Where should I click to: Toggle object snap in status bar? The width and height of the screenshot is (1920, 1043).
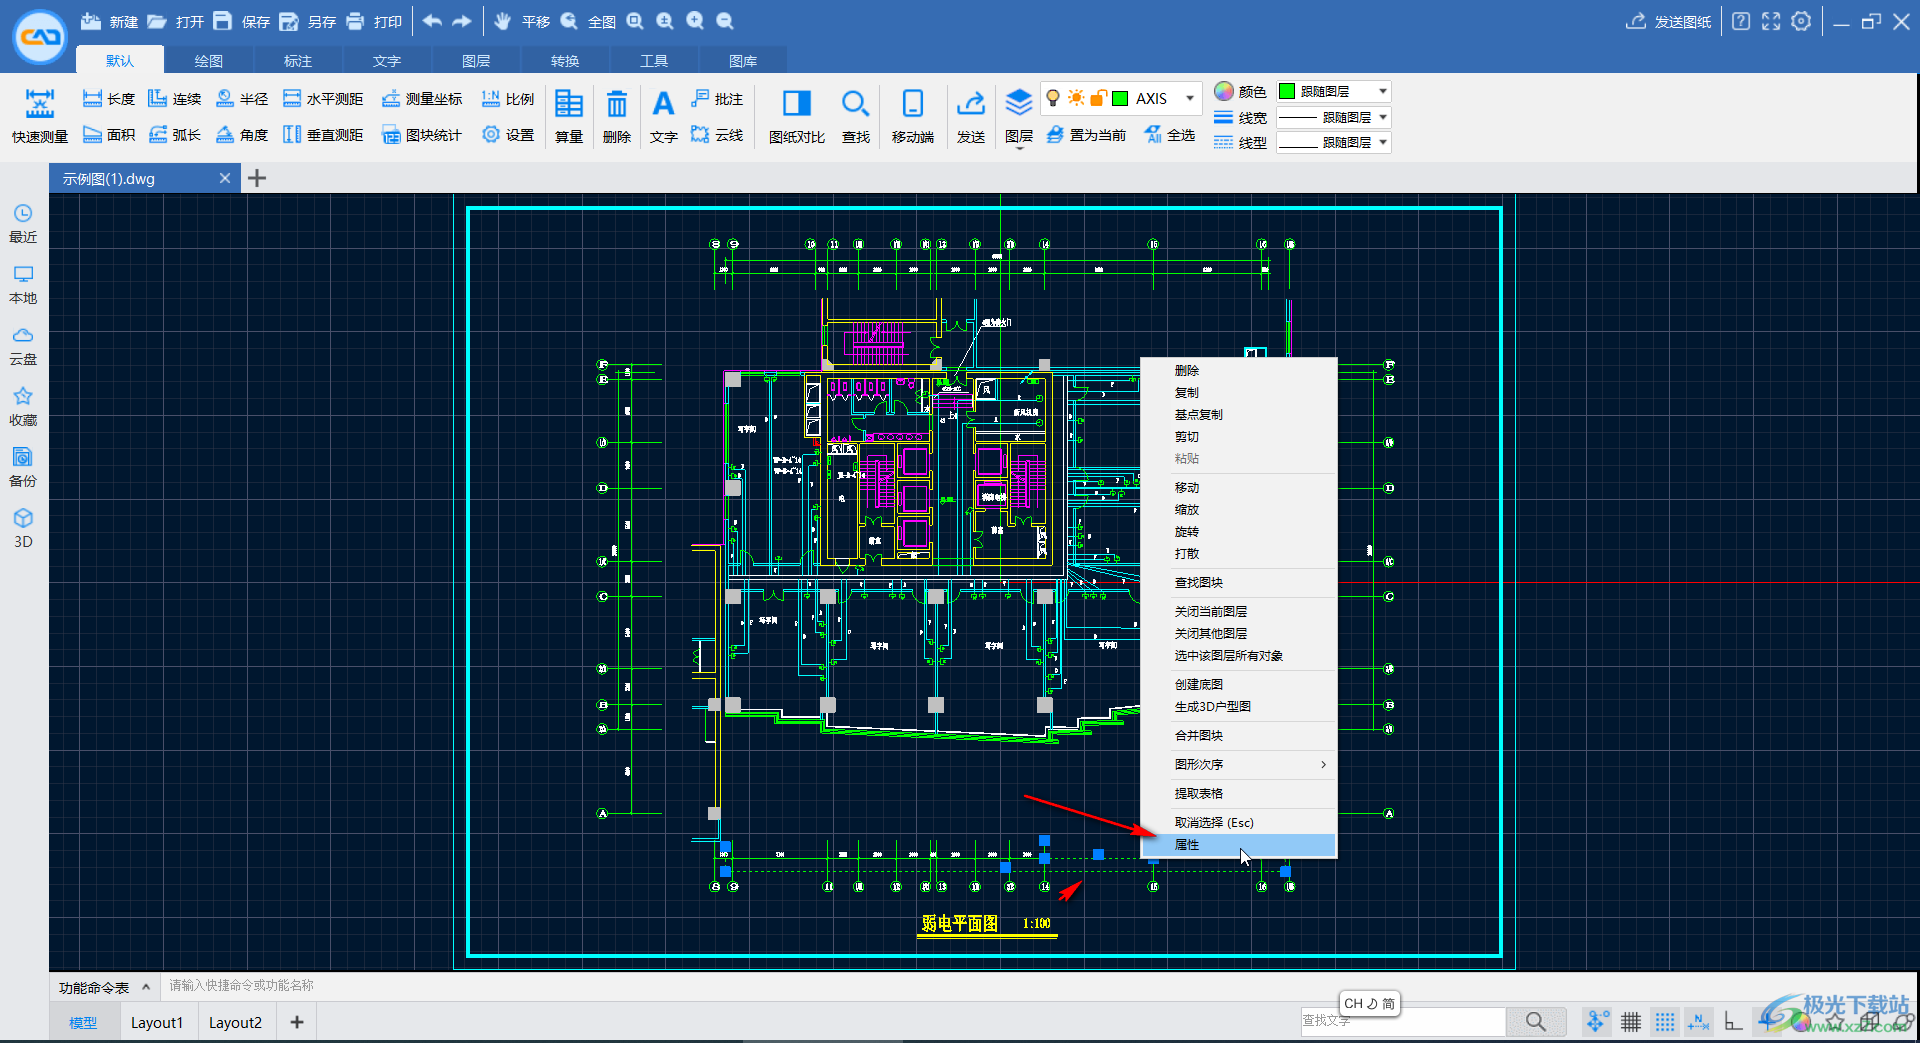point(1597,1021)
